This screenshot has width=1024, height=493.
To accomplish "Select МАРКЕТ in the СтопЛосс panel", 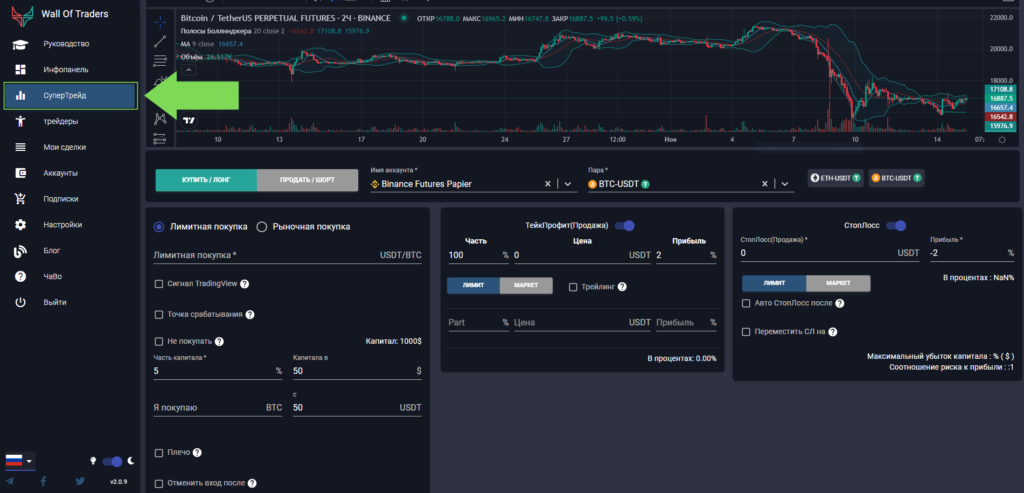I will coord(839,283).
